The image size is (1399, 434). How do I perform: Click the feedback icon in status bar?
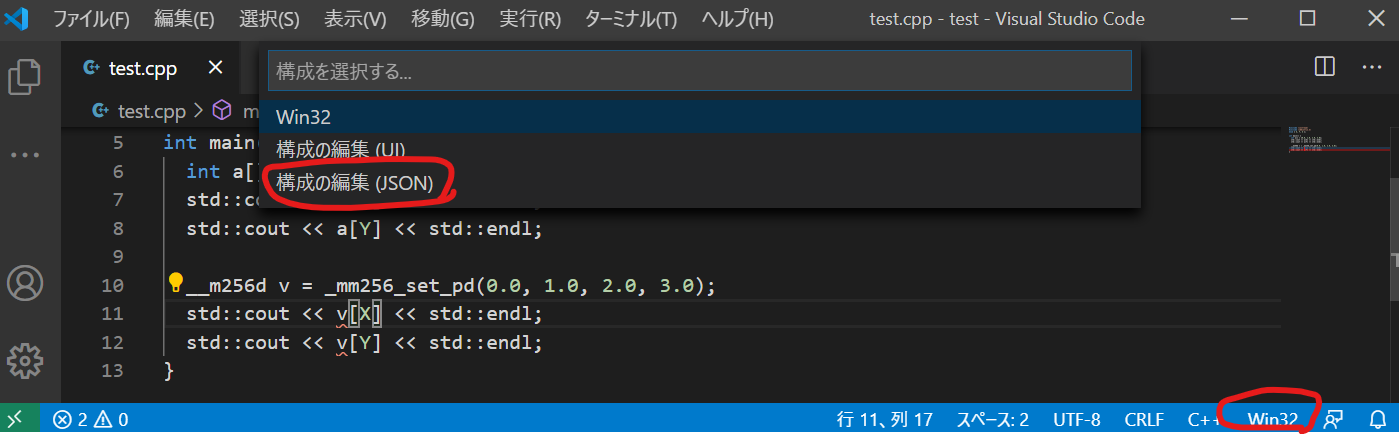click(x=1333, y=420)
